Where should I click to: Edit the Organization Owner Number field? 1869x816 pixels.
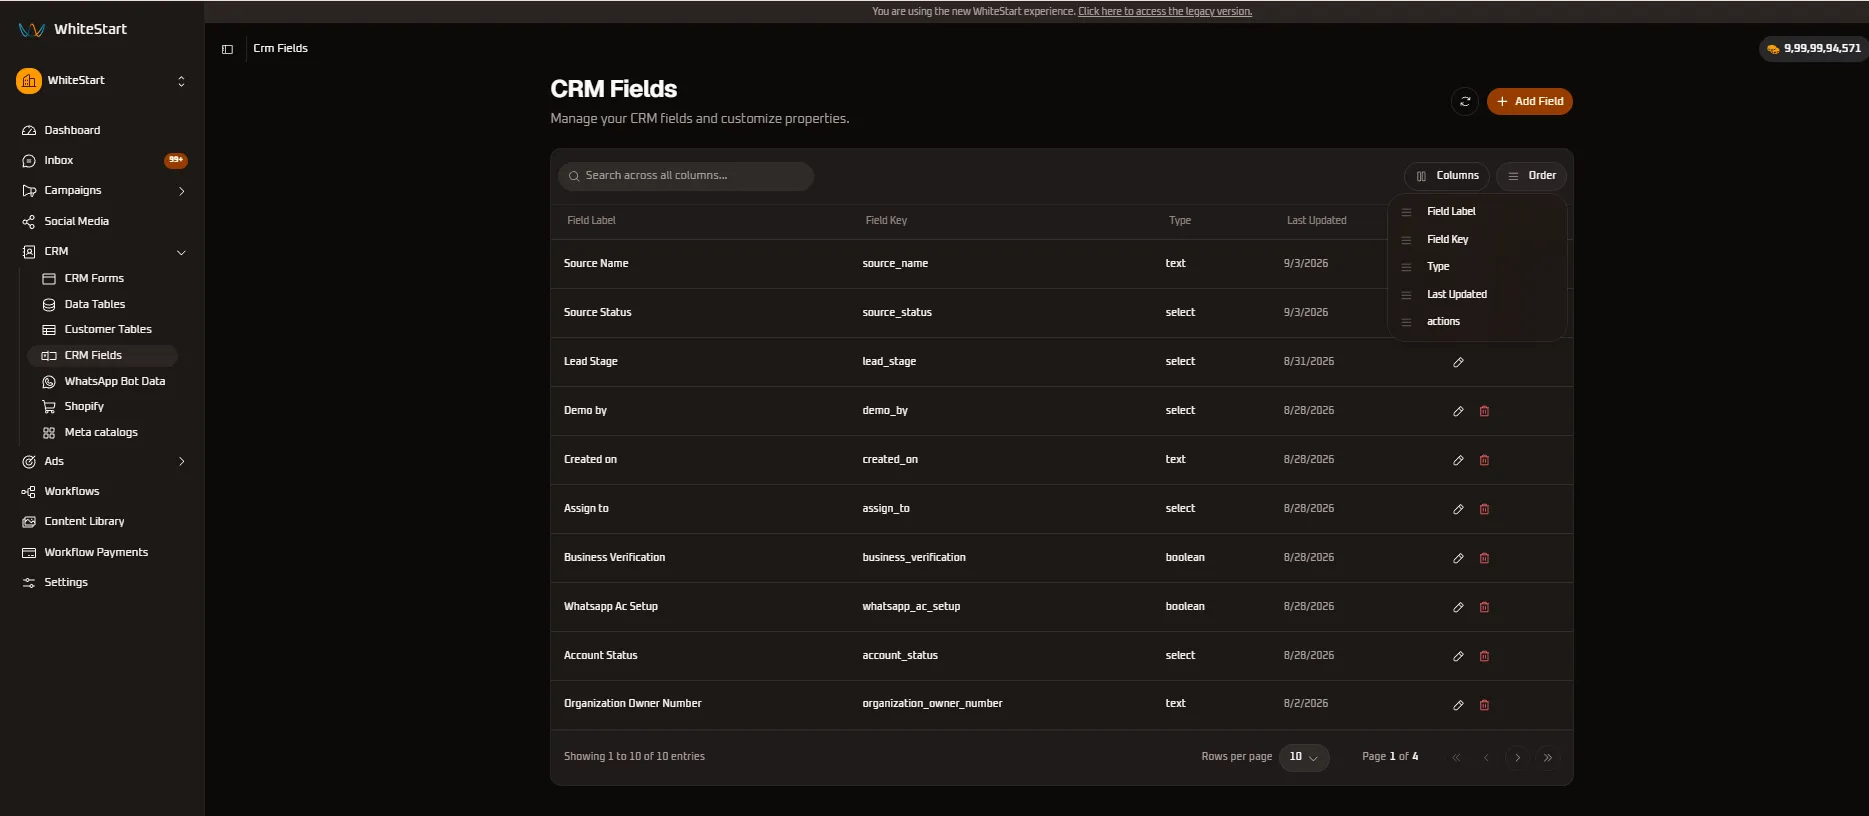[1458, 705]
